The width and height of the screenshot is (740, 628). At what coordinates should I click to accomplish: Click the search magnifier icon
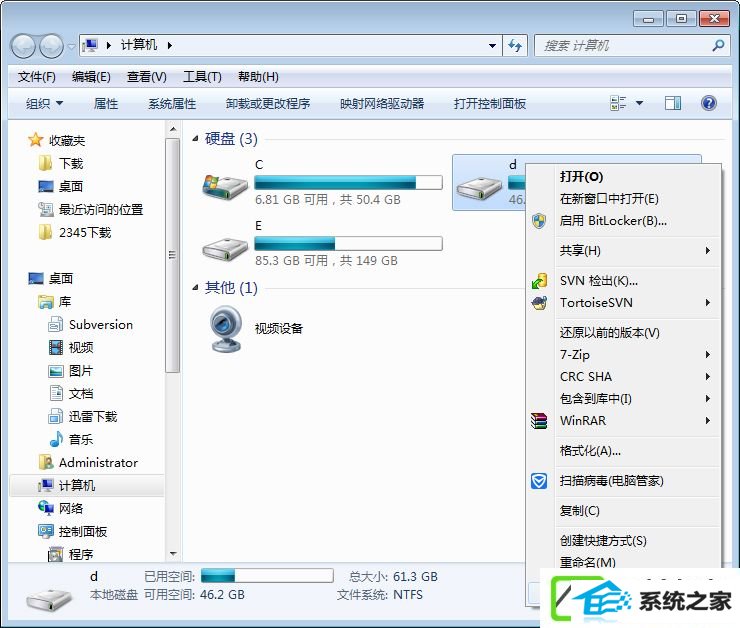[718, 46]
